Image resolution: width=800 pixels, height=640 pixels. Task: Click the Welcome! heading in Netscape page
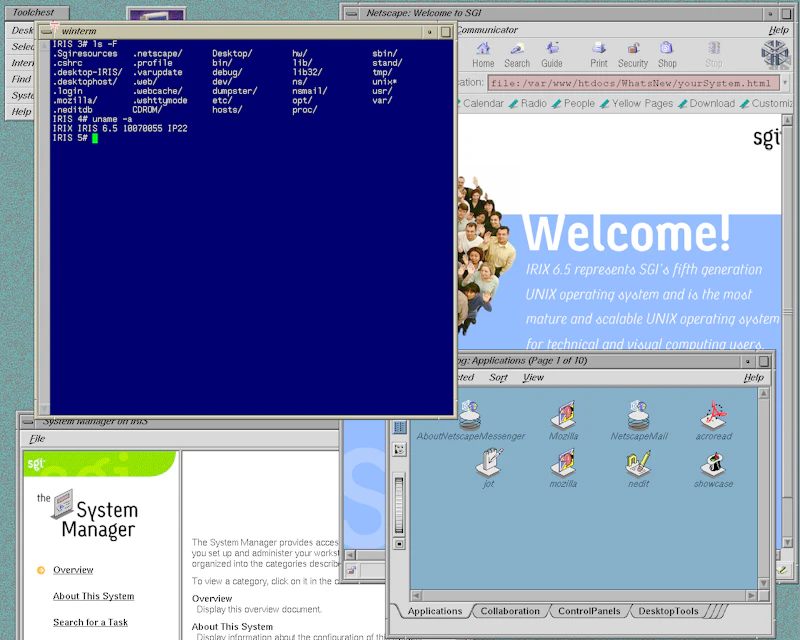627,233
